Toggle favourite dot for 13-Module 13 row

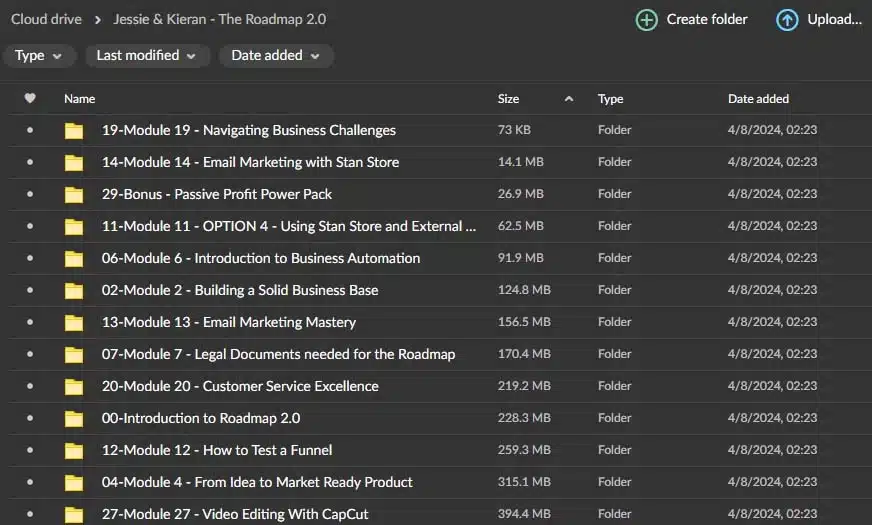click(x=30, y=322)
